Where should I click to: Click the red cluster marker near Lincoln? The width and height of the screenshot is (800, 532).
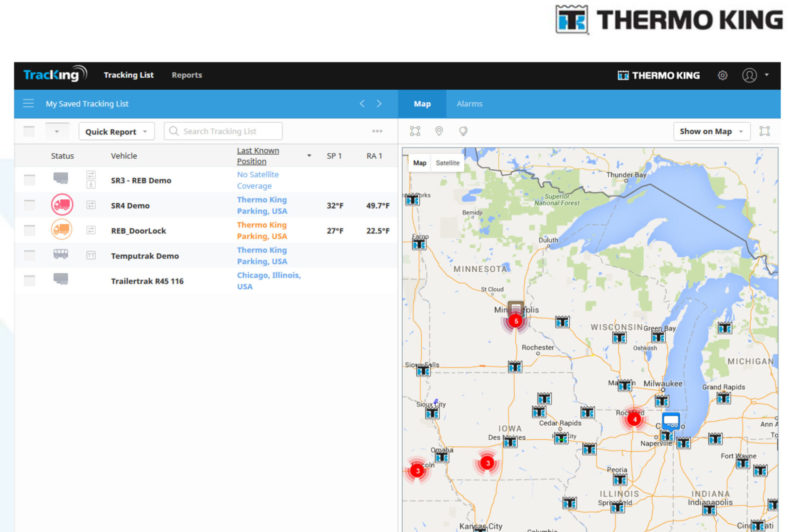point(417,470)
